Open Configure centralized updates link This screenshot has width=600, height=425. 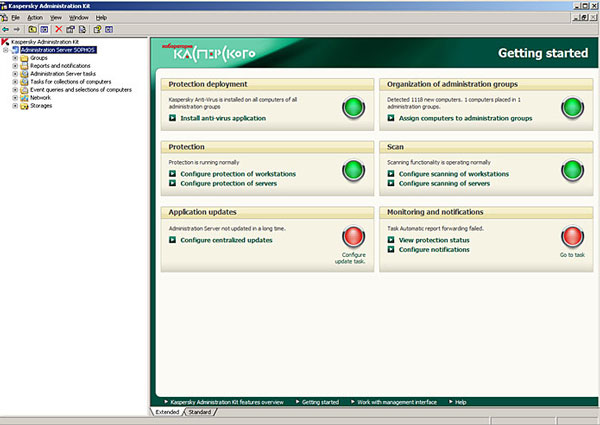coord(226,240)
